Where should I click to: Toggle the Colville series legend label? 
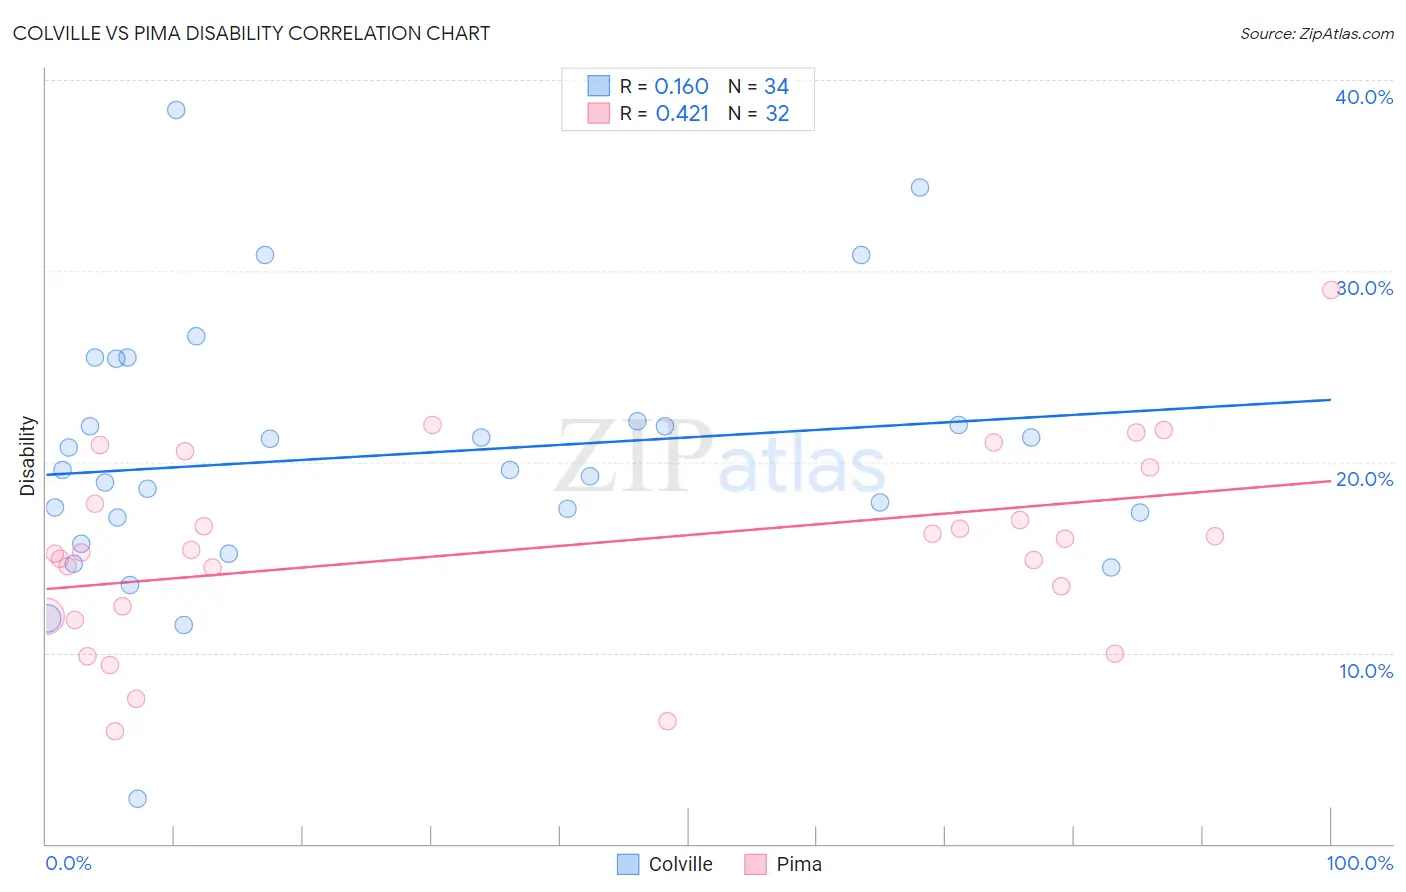click(x=680, y=864)
